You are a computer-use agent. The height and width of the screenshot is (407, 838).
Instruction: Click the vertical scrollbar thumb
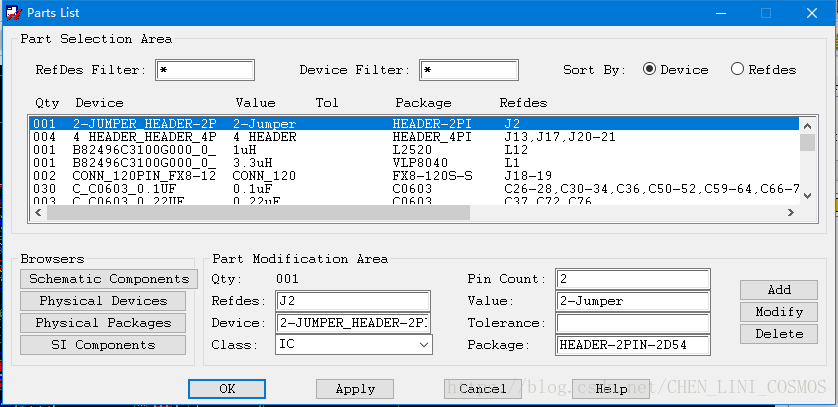808,143
